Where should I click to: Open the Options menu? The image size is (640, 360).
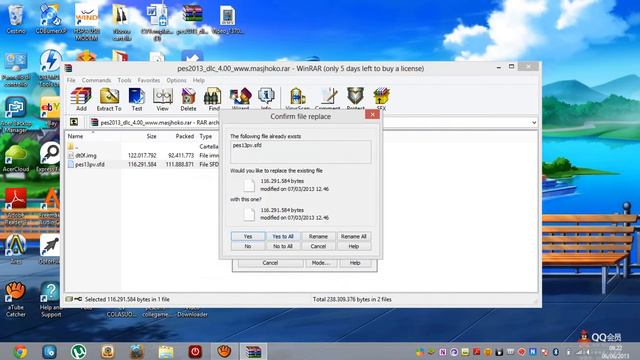[x=176, y=80]
